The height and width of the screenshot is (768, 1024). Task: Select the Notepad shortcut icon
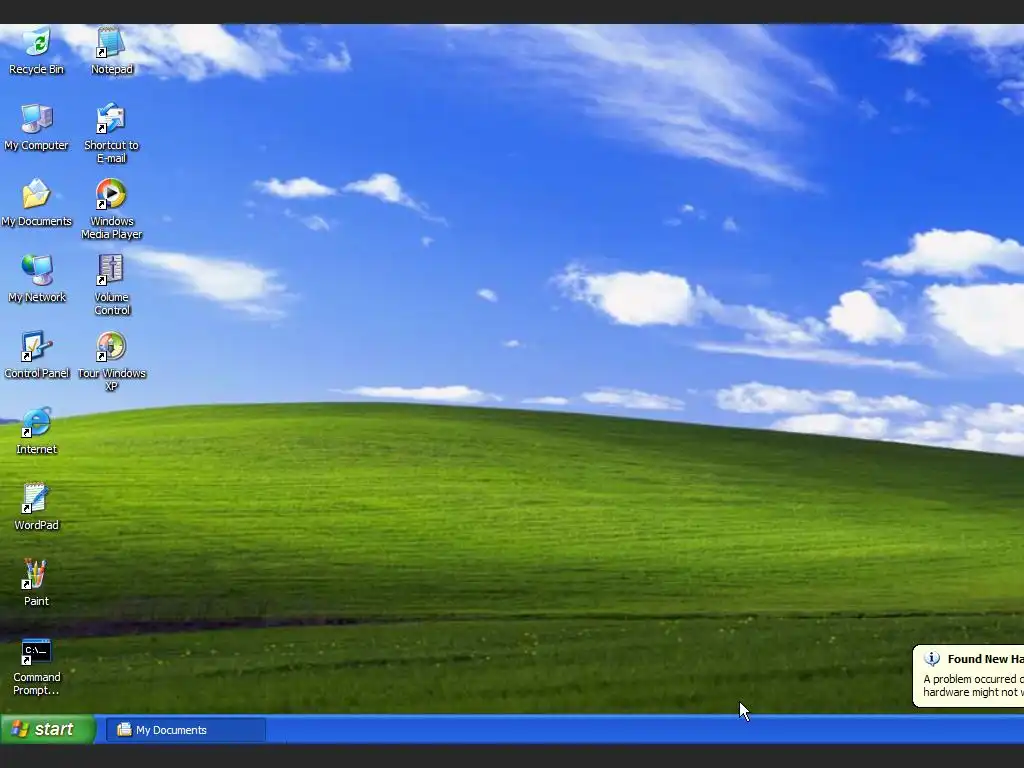(x=111, y=42)
